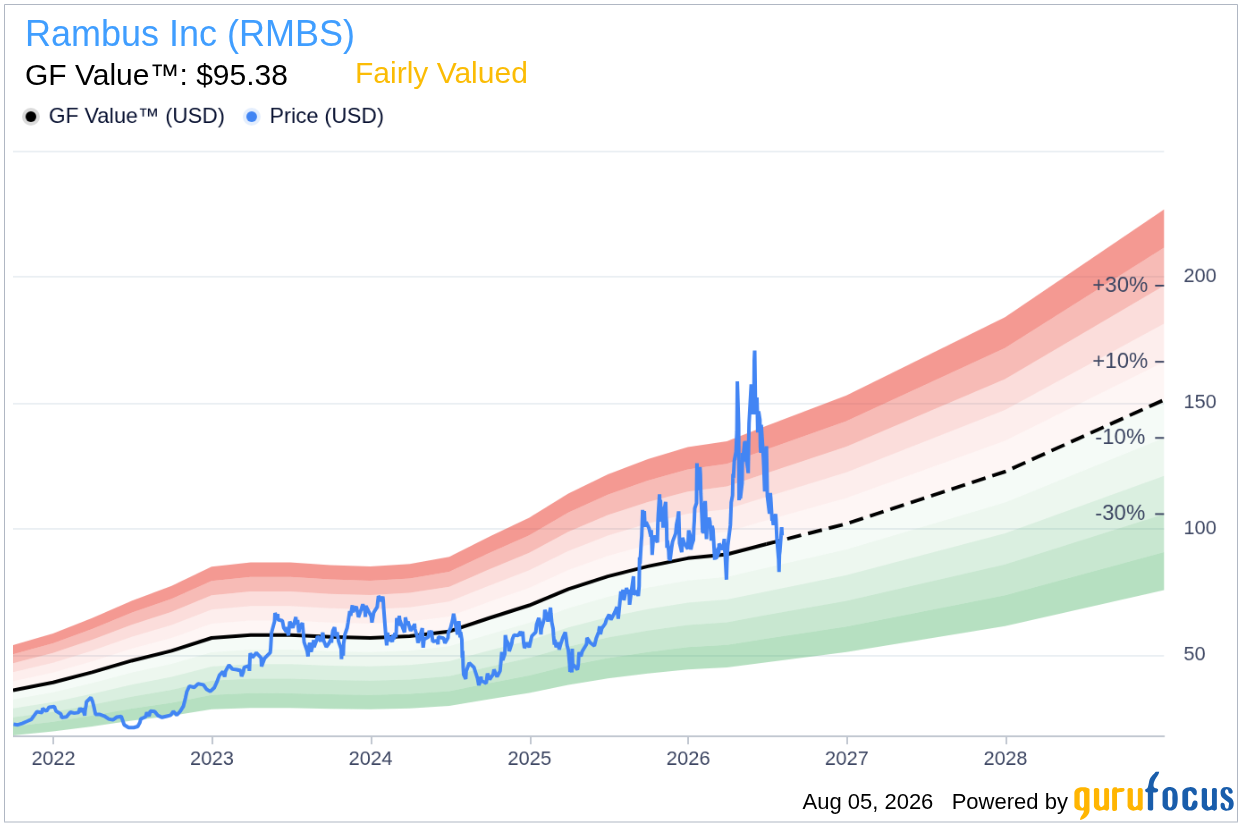
Task: Select the 'GF Value™: $95.38' text
Action: pos(156,75)
